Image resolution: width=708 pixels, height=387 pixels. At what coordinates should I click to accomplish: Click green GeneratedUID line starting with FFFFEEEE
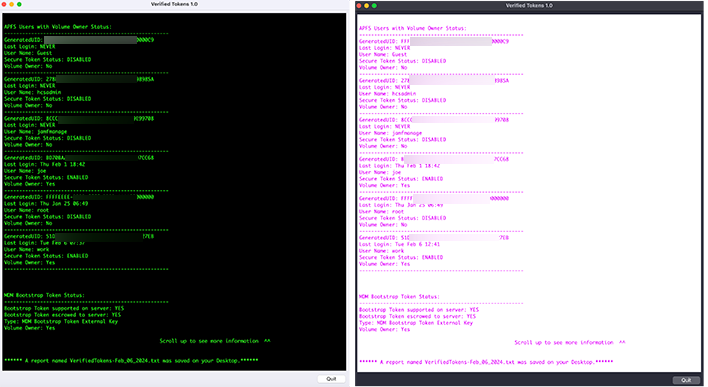(x=79, y=197)
